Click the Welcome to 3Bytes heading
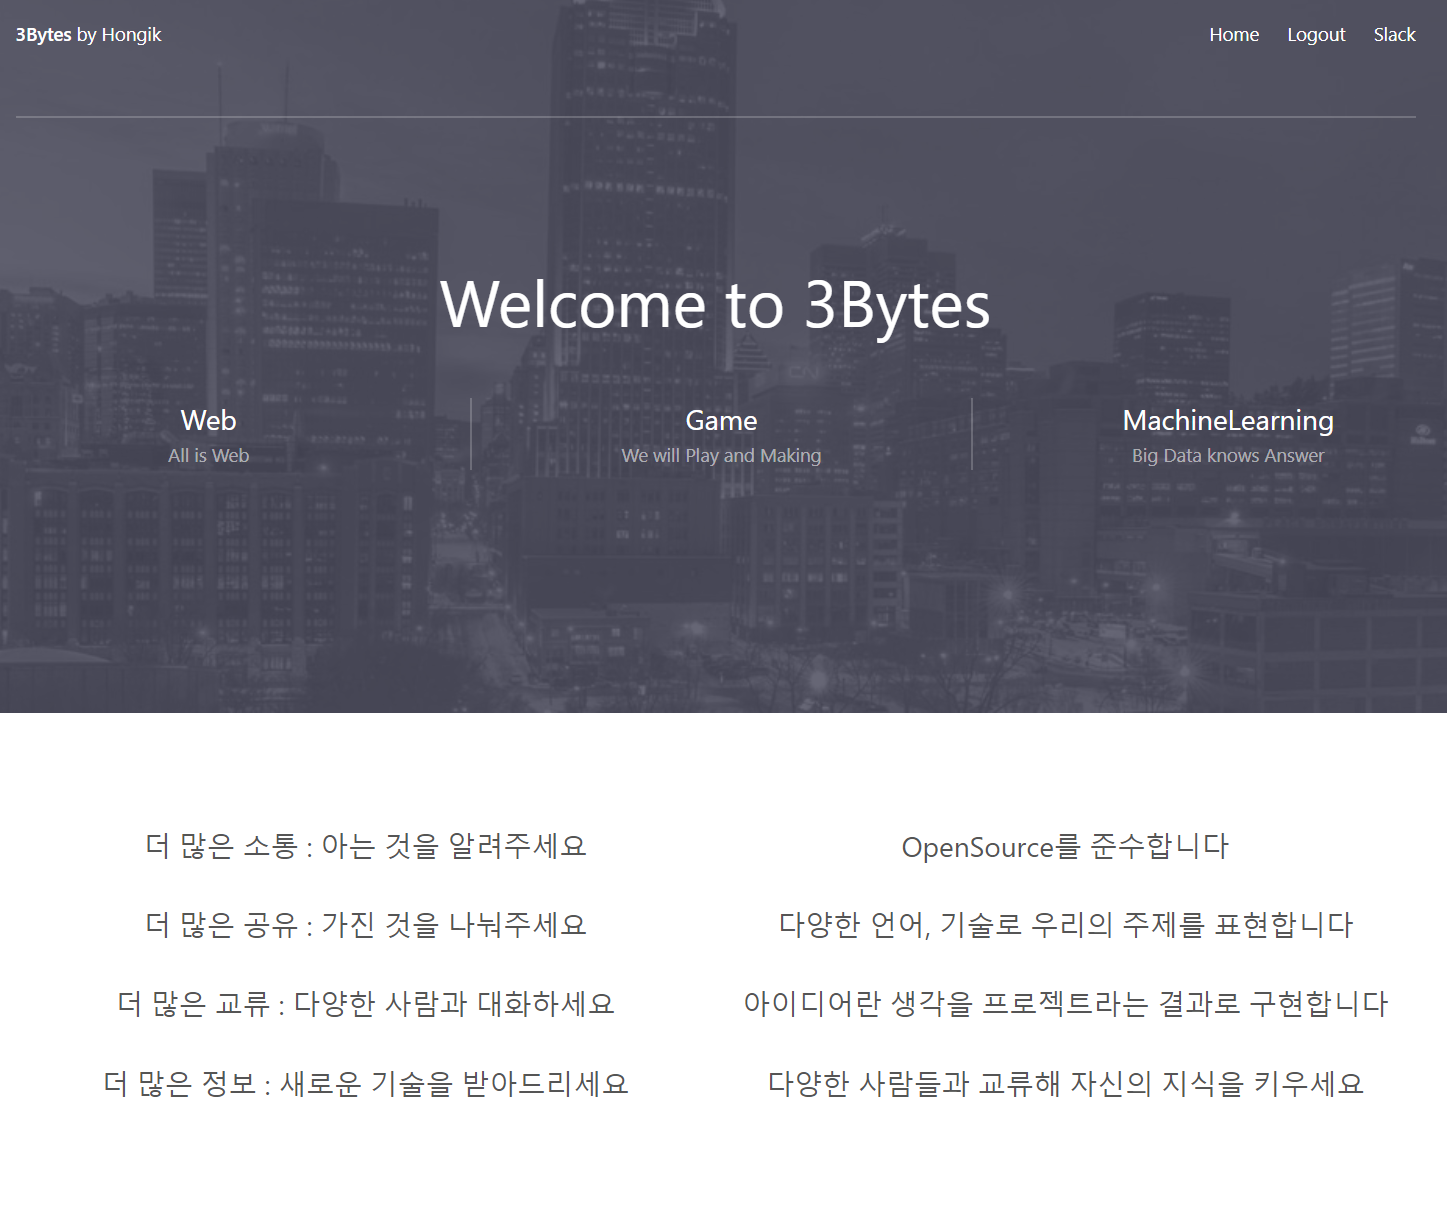This screenshot has height=1210, width=1447. [715, 304]
